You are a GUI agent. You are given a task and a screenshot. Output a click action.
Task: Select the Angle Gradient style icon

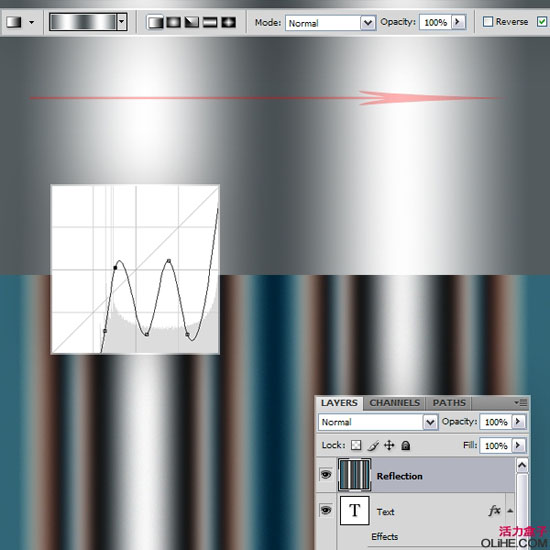pos(192,22)
